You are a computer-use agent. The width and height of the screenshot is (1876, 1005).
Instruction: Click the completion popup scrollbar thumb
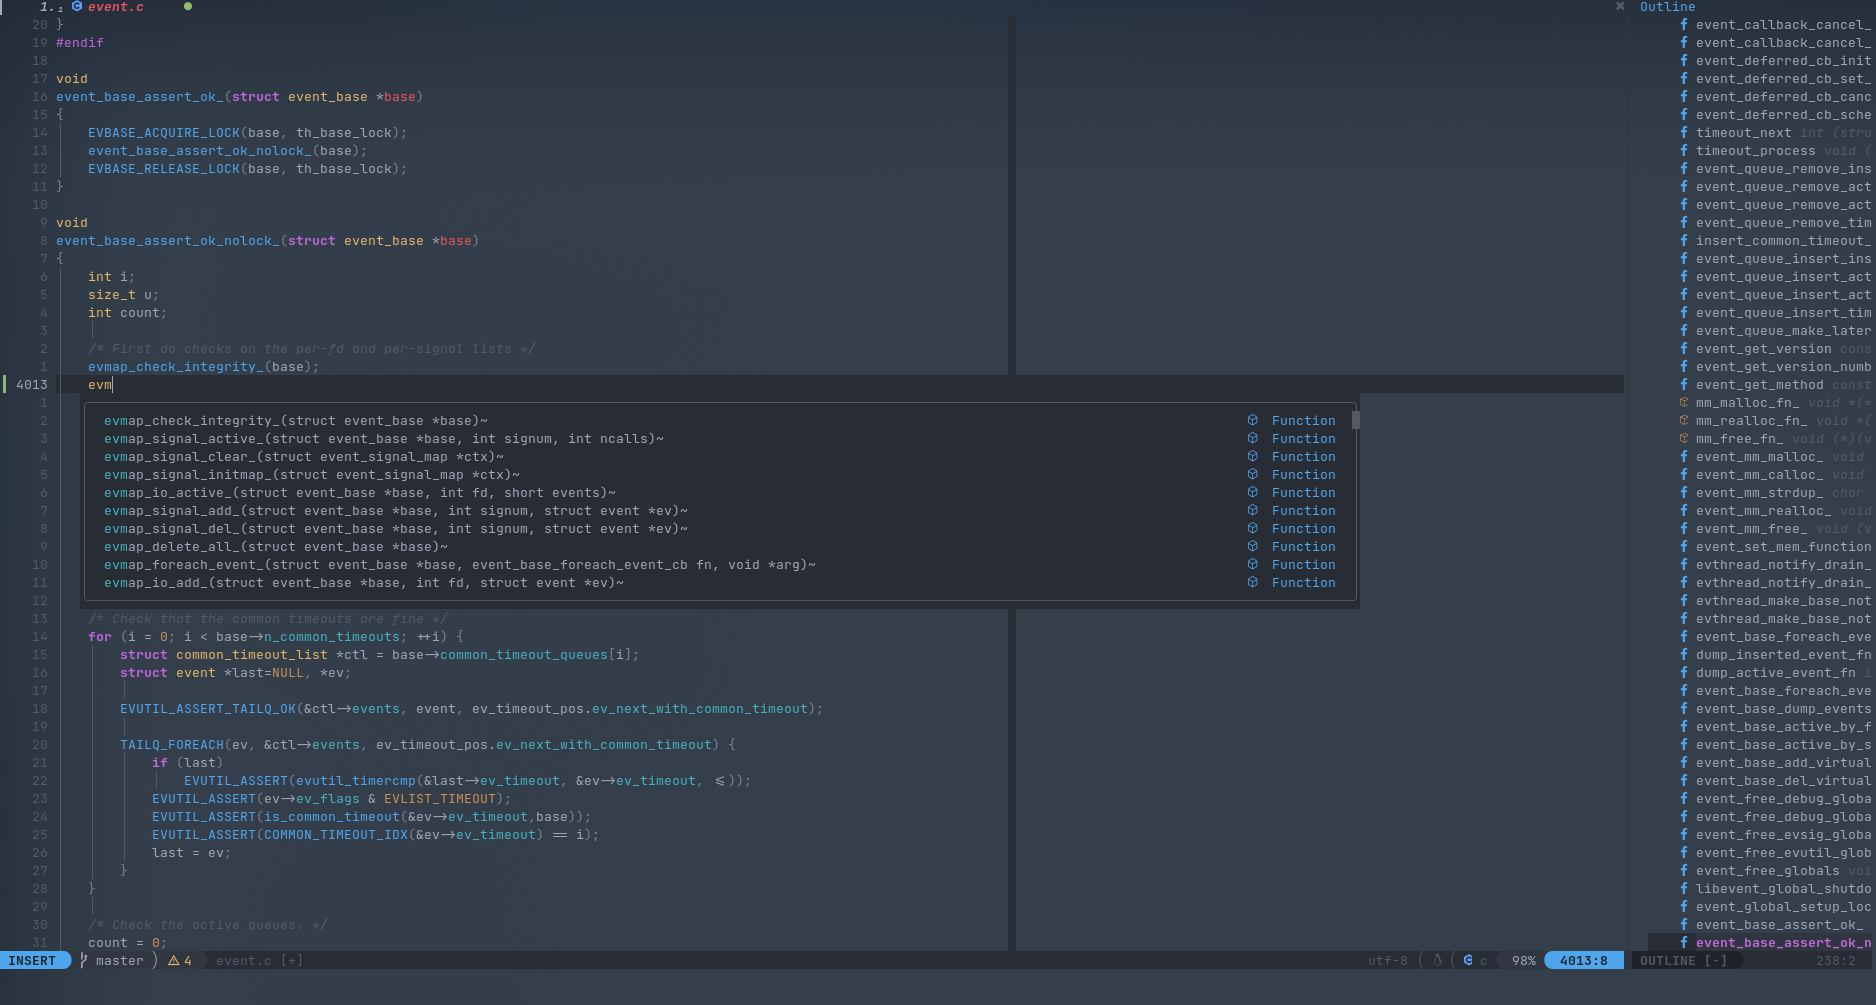(1356, 420)
